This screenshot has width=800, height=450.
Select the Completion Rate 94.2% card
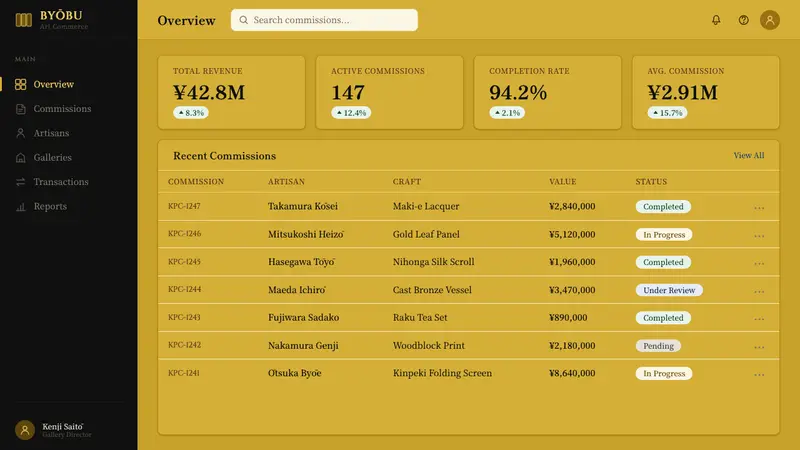(x=547, y=92)
